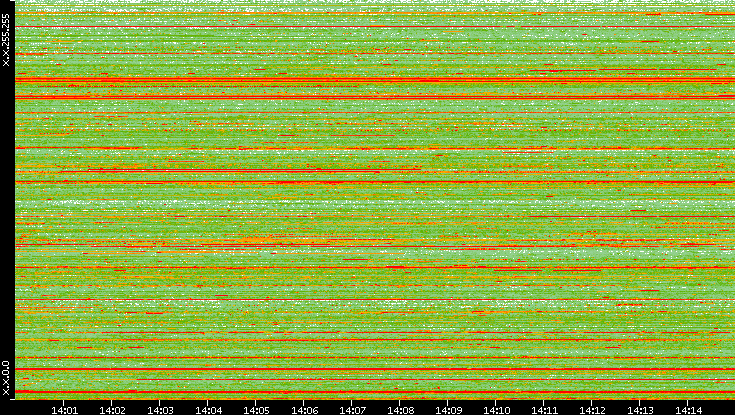Image resolution: width=735 pixels, height=415 pixels.
Task: Click the 14:14 time axis label
Action: (x=688, y=410)
